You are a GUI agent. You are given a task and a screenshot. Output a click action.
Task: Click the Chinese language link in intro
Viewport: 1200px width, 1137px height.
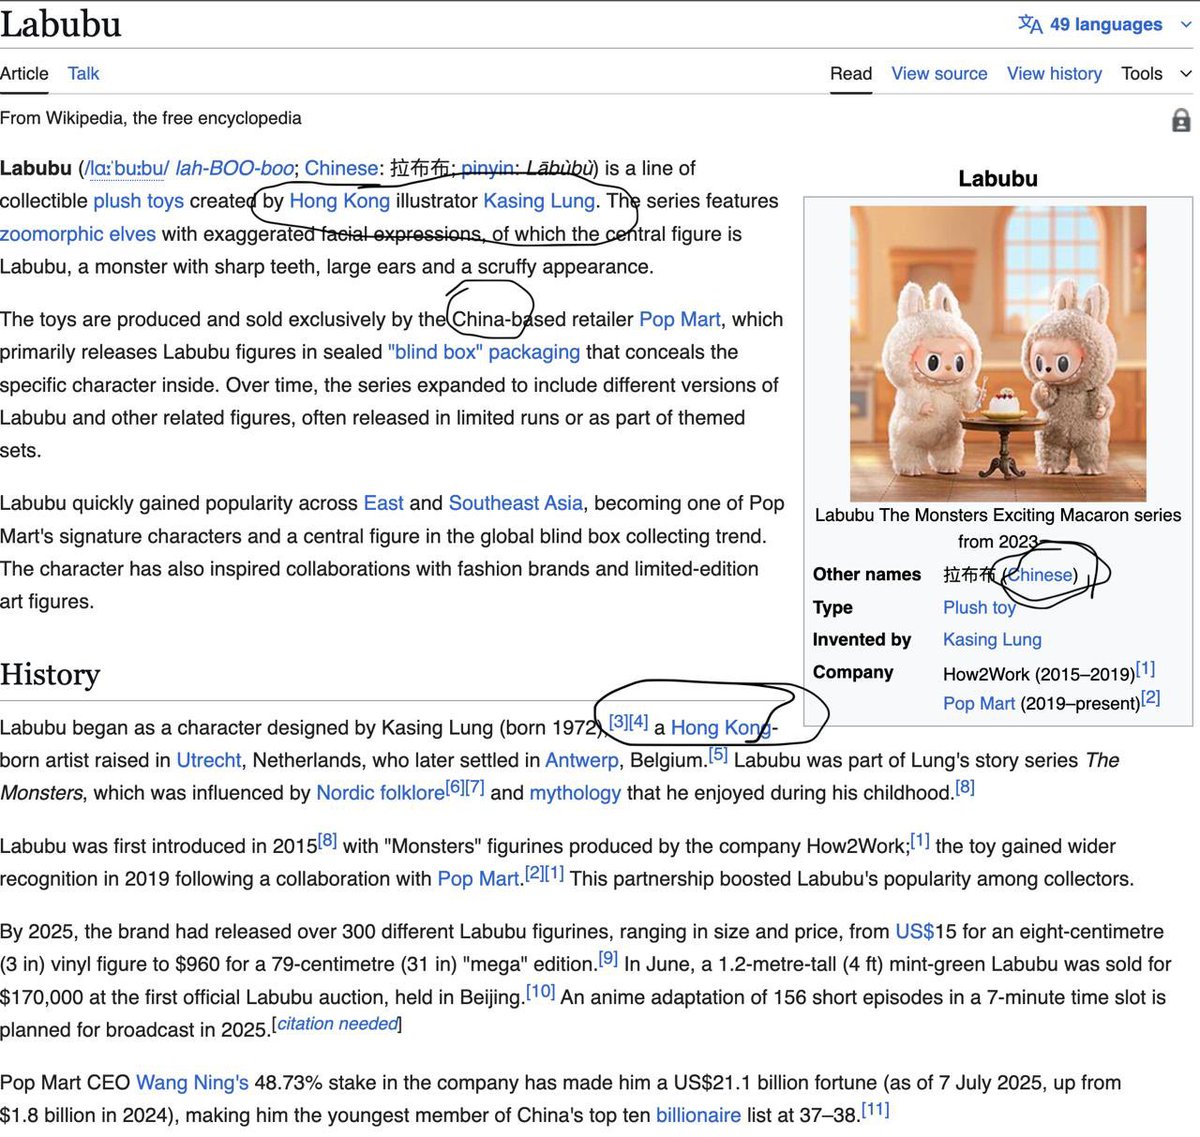[342, 168]
